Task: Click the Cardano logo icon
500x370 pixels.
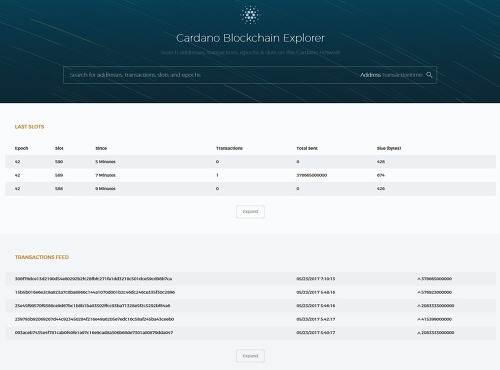Action: (250, 15)
